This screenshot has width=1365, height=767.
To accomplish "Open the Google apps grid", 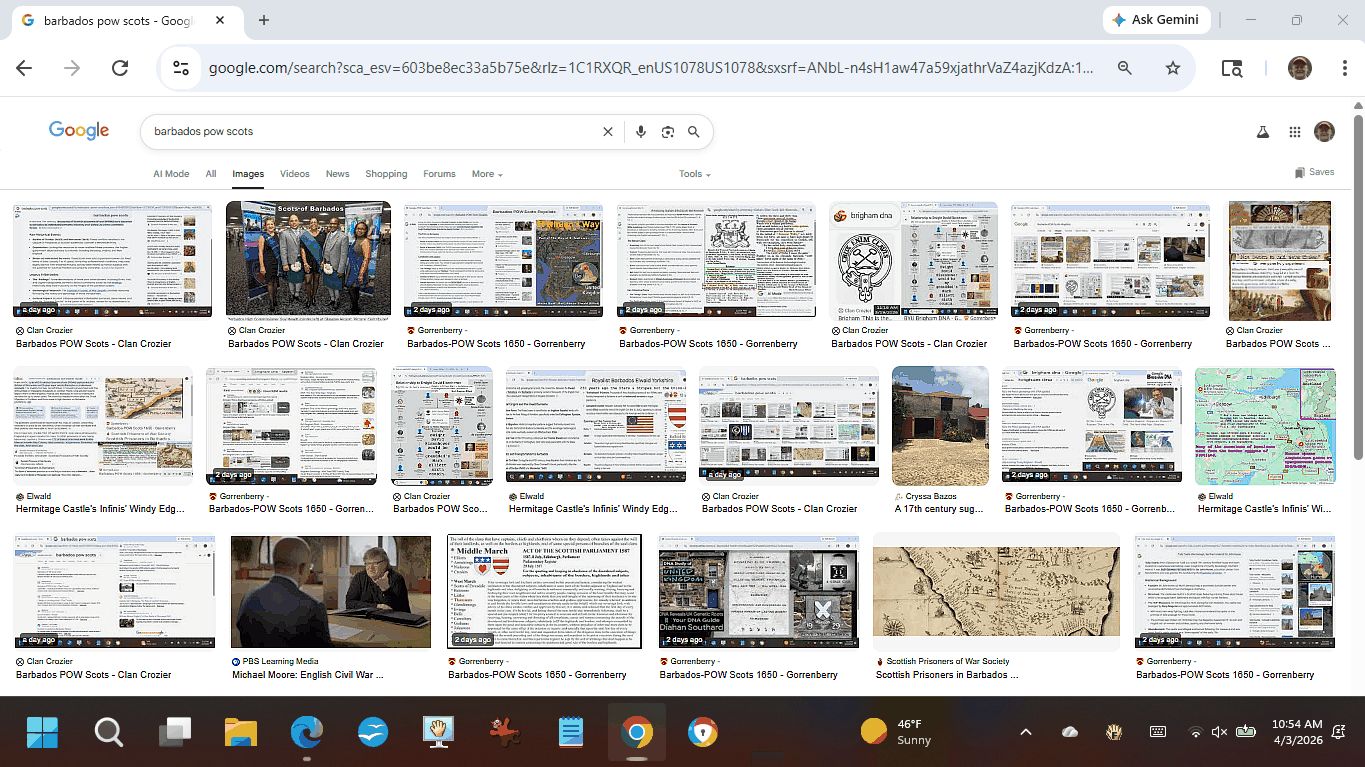I will click(x=1294, y=132).
